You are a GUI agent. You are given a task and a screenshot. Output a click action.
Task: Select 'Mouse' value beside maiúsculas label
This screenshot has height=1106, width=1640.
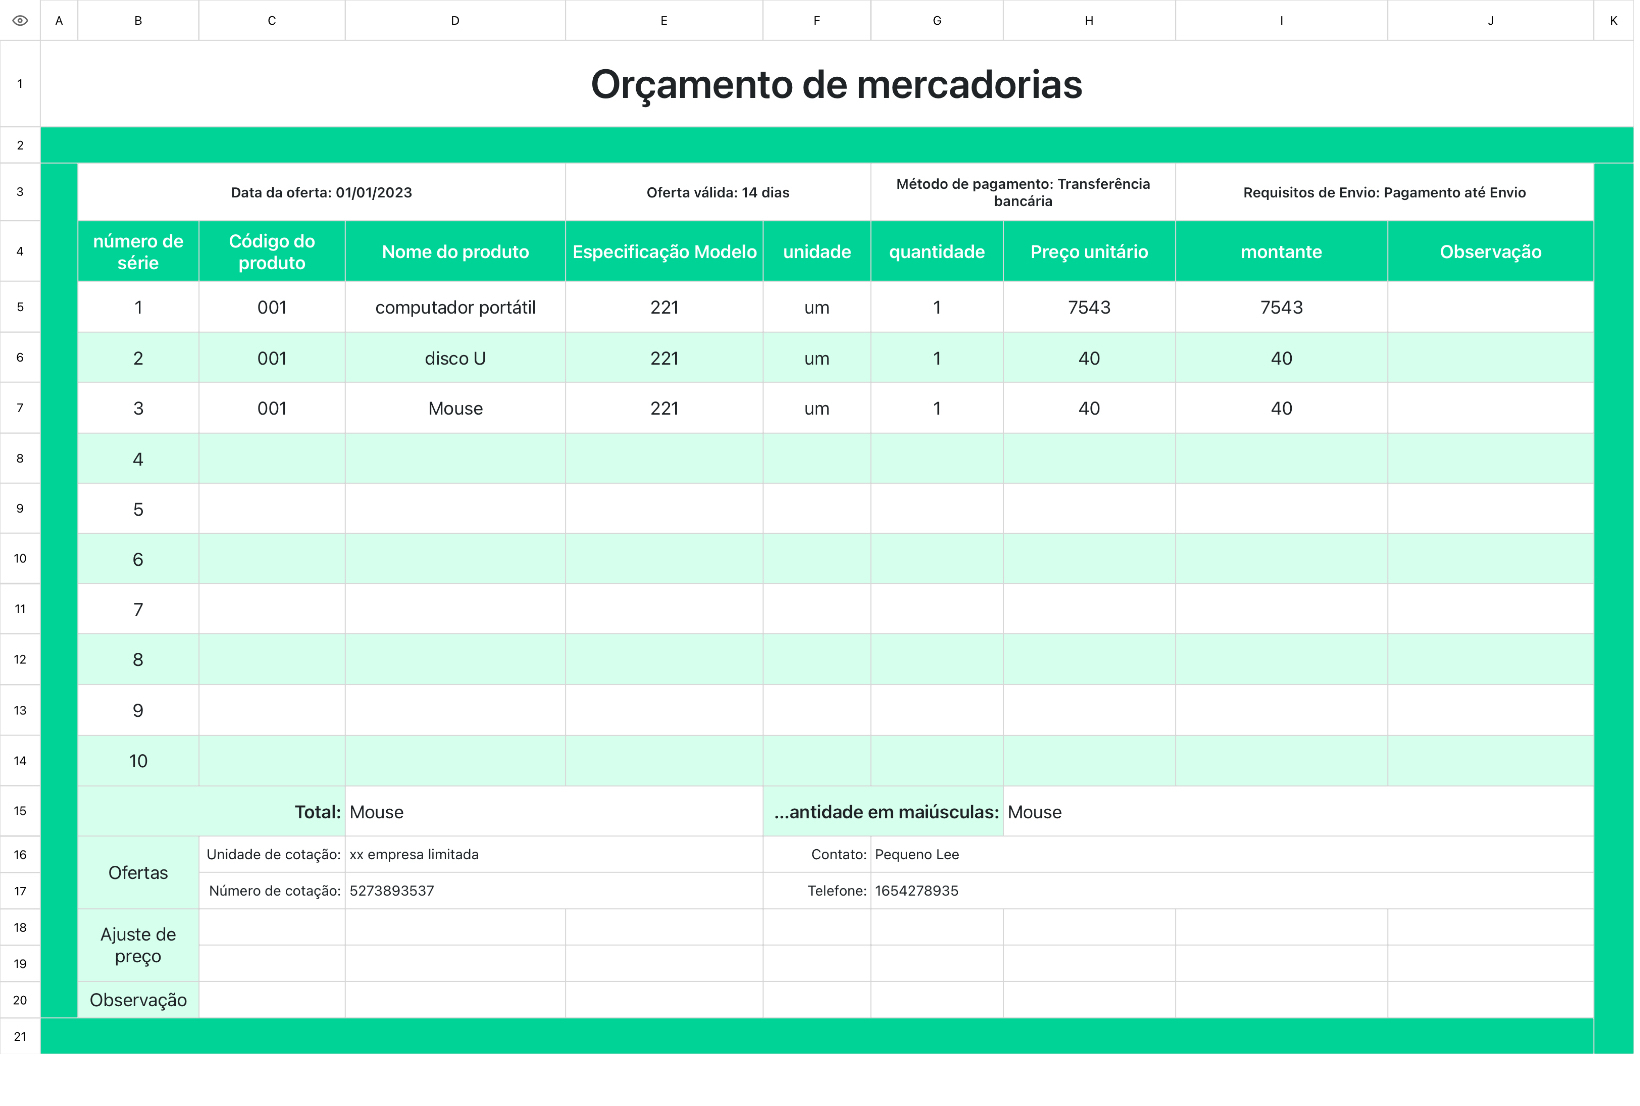[x=1298, y=811]
